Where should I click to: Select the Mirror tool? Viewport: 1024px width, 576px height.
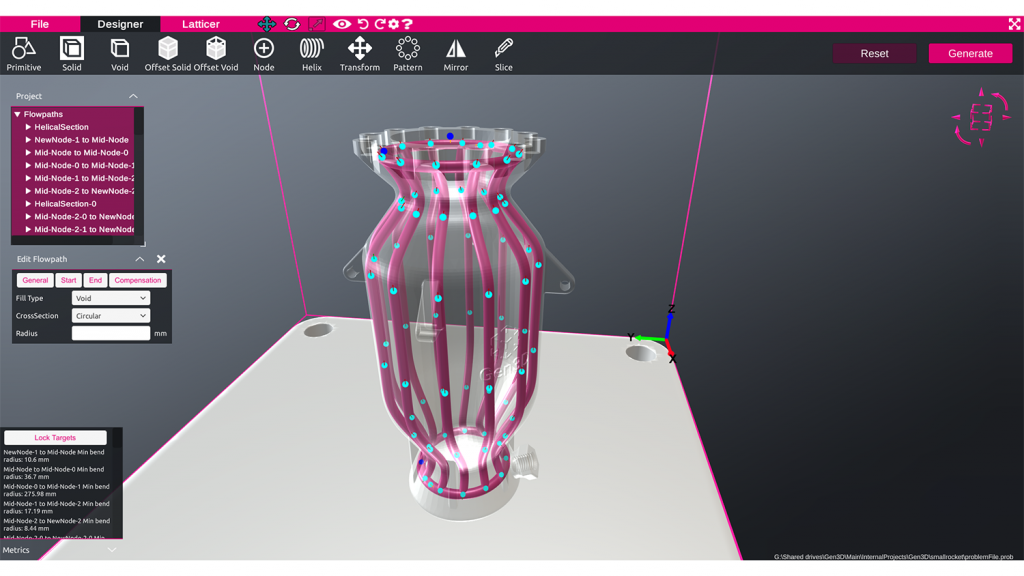coord(455,50)
